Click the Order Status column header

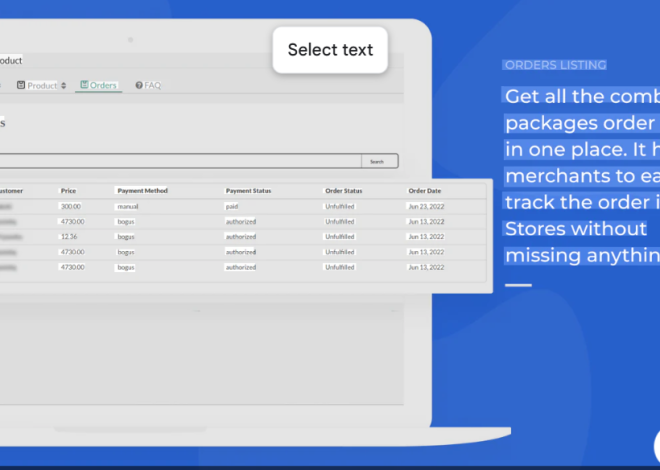point(343,191)
